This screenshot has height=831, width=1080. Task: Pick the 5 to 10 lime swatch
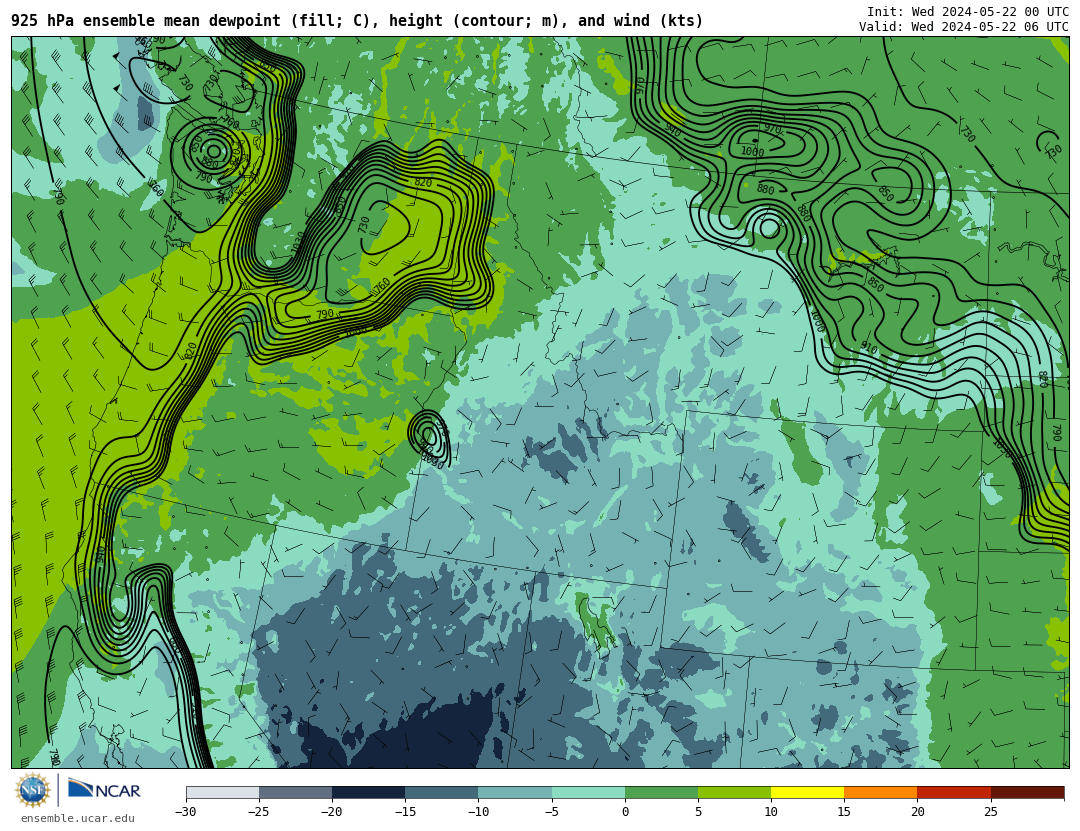[x=734, y=792]
